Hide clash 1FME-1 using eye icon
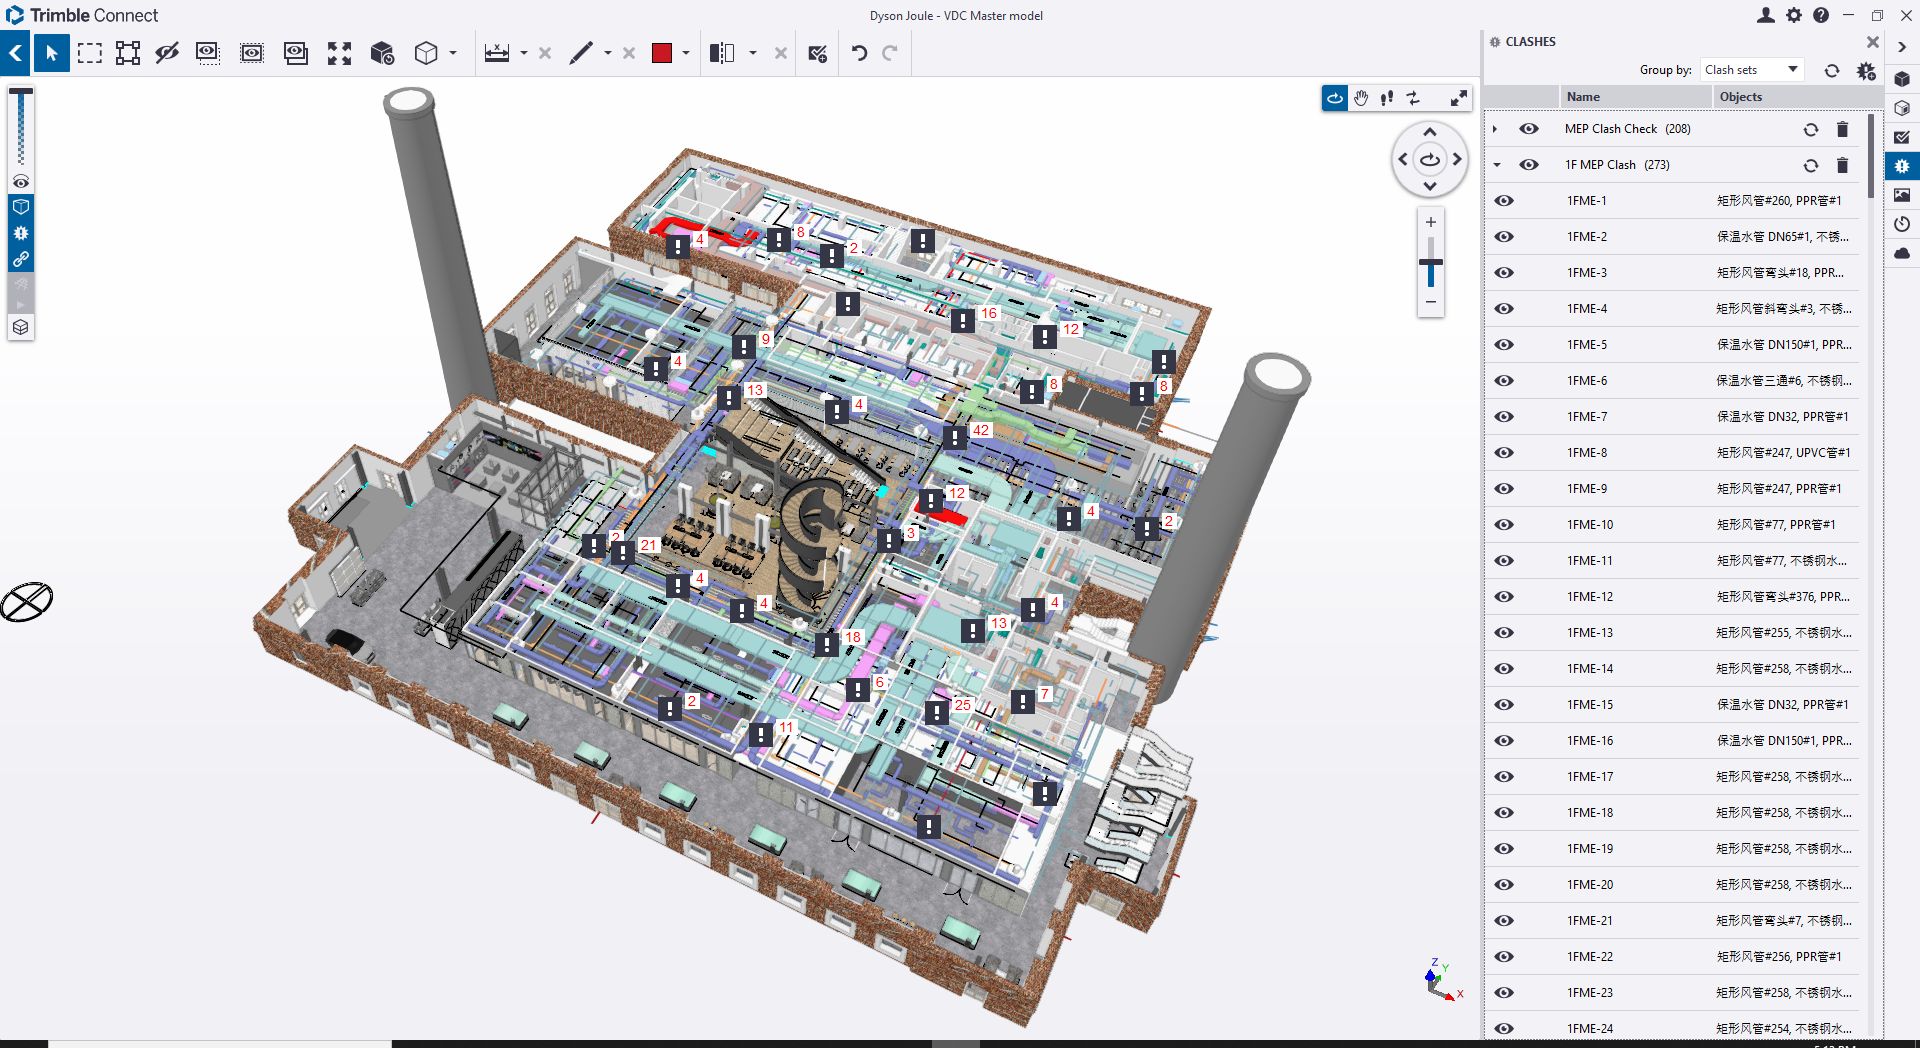This screenshot has height=1048, width=1920. pyautogui.click(x=1504, y=201)
